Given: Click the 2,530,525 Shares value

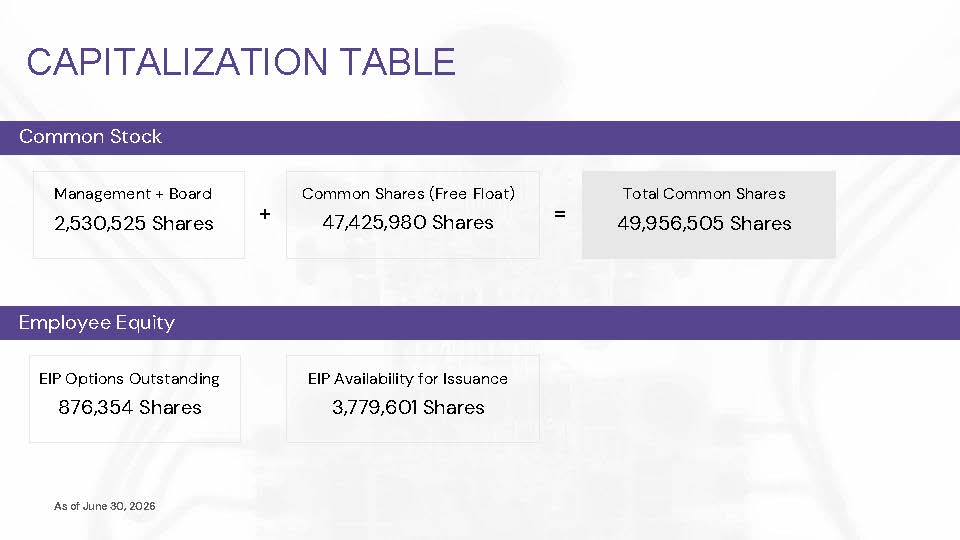Looking at the screenshot, I should (x=133, y=223).
